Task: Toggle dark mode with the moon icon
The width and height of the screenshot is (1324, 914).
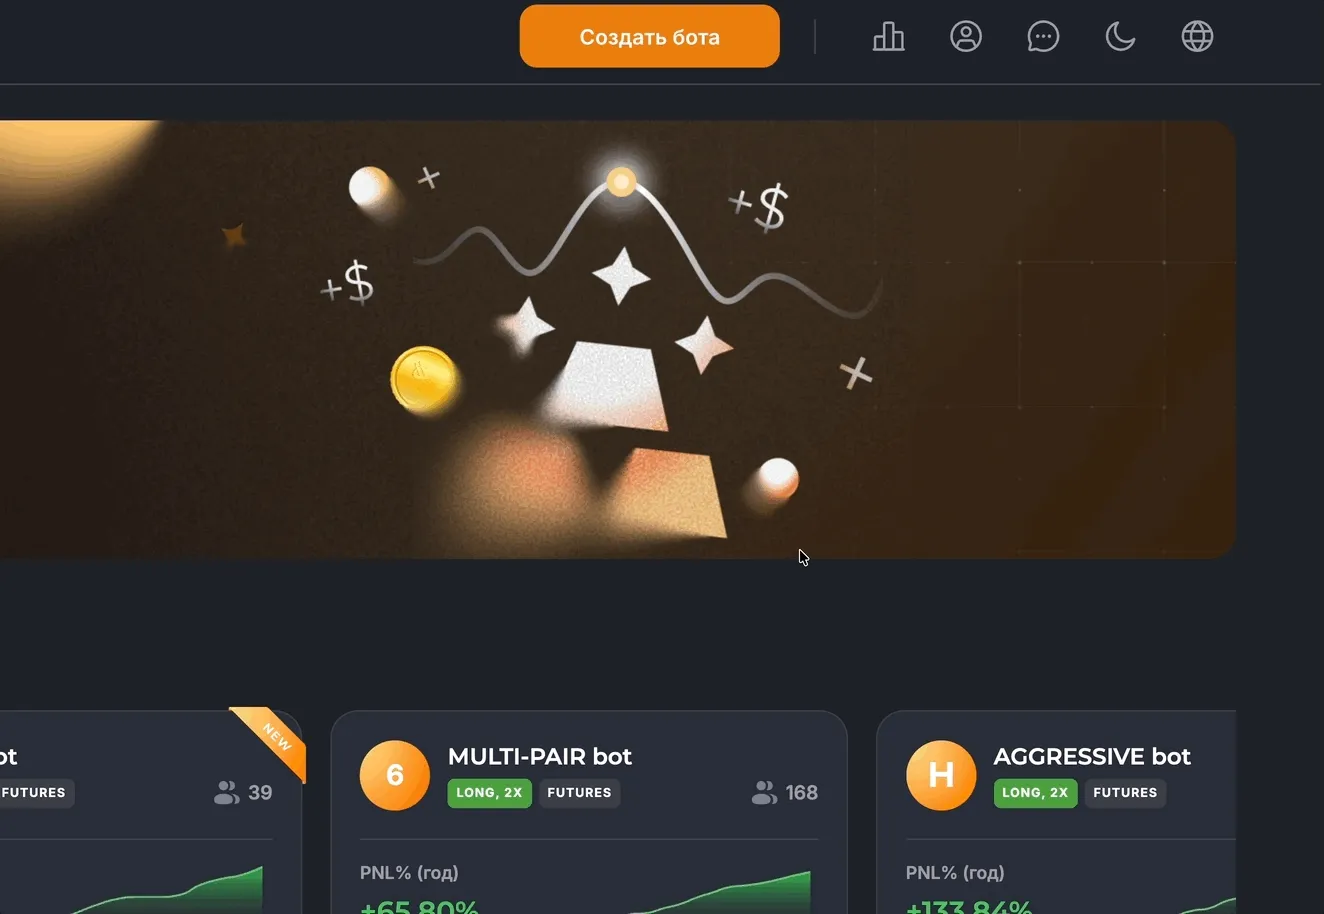Action: click(1120, 37)
